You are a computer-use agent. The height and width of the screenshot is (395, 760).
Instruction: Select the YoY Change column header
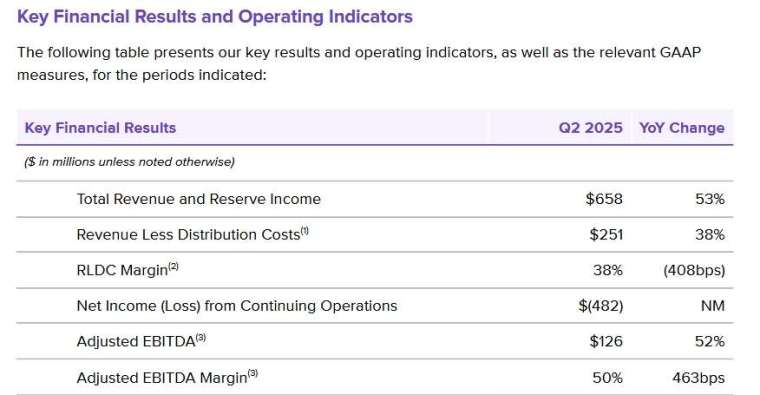(681, 128)
